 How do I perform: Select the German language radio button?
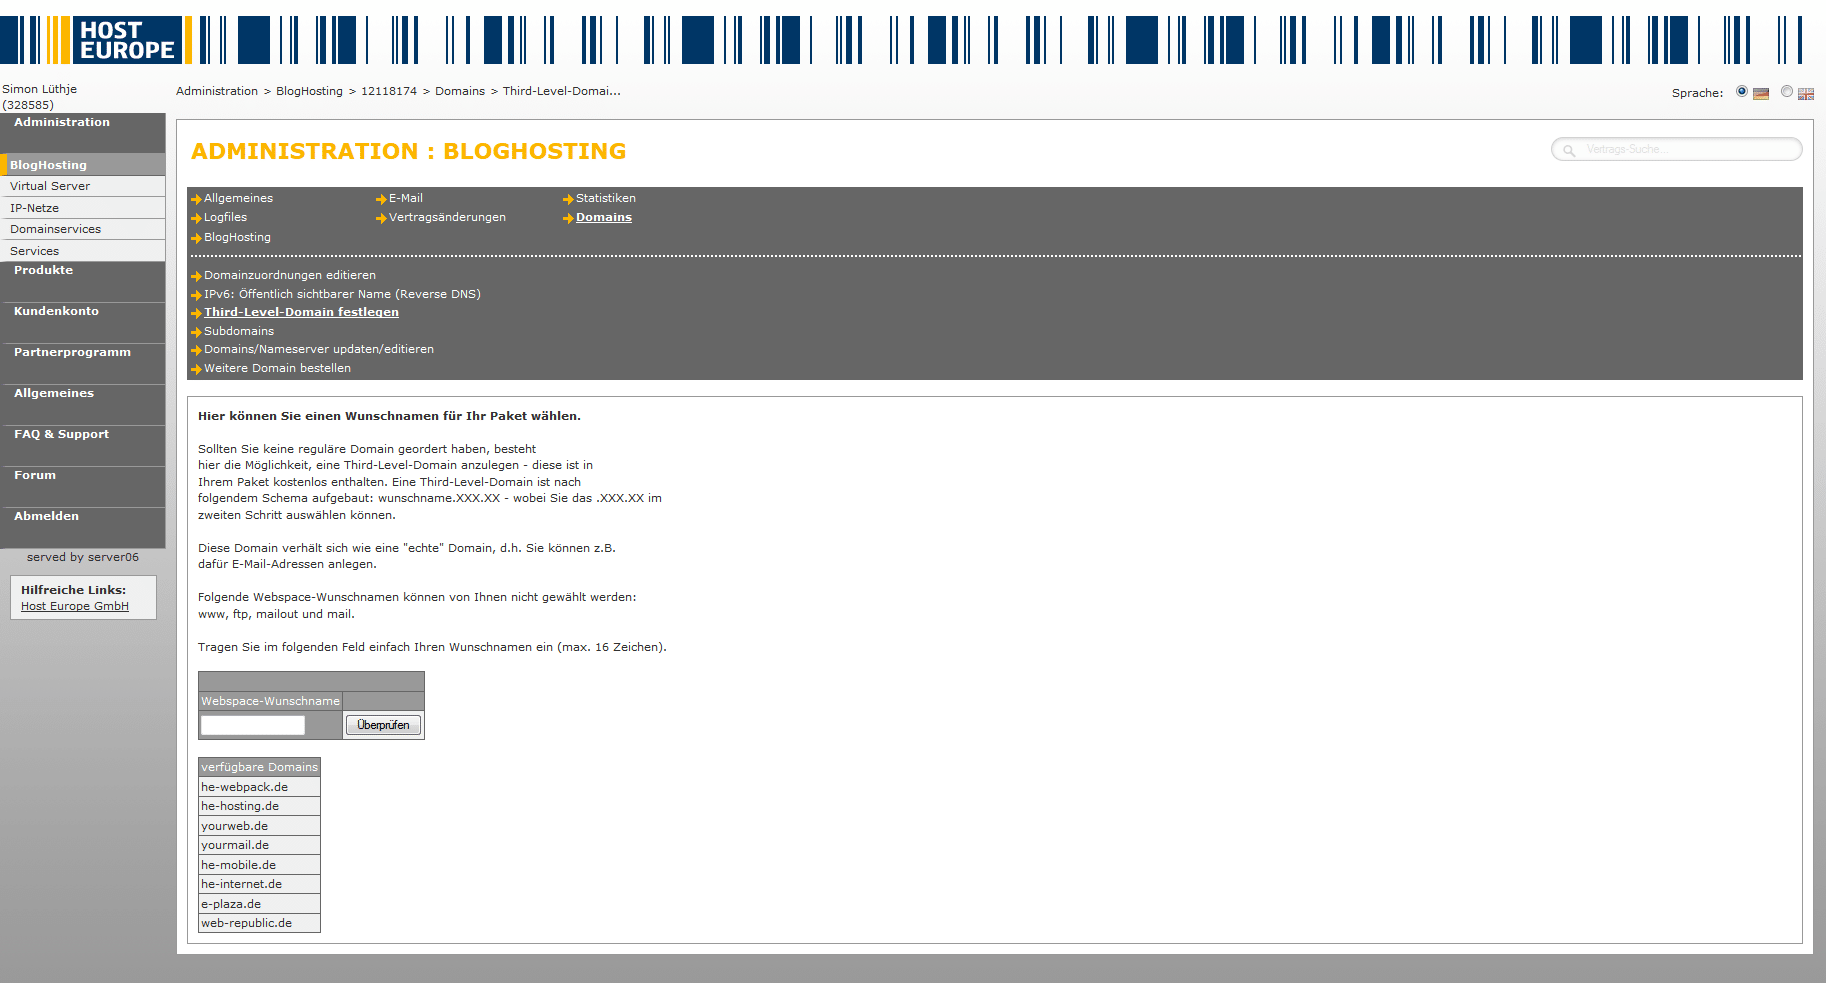[x=1742, y=92]
